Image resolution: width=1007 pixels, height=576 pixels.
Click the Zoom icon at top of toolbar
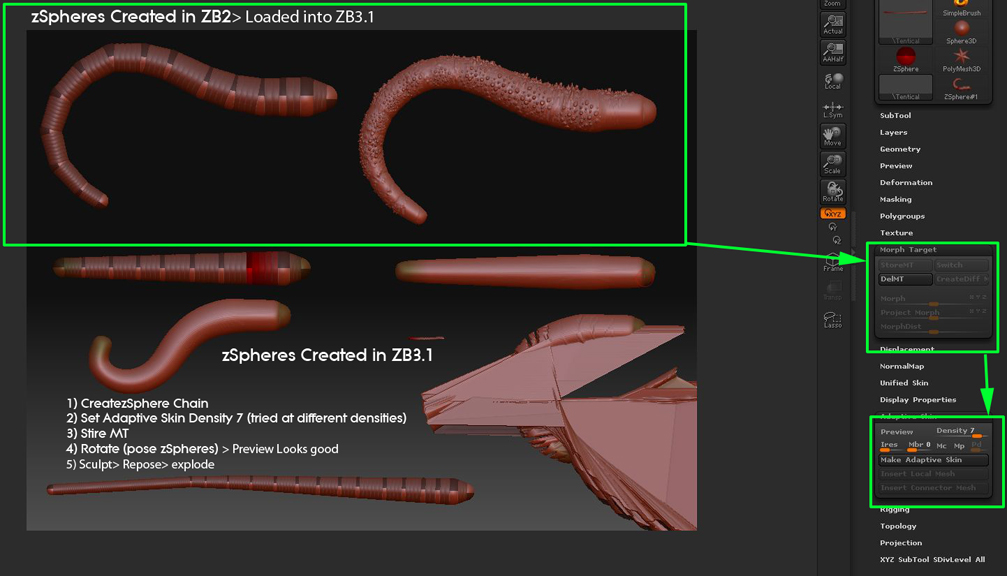tap(833, 4)
